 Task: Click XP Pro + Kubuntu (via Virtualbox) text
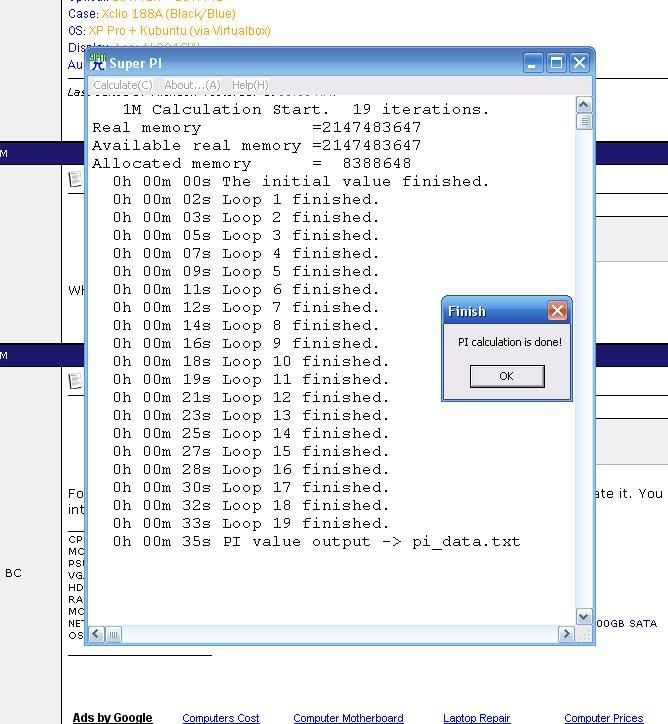pos(180,31)
